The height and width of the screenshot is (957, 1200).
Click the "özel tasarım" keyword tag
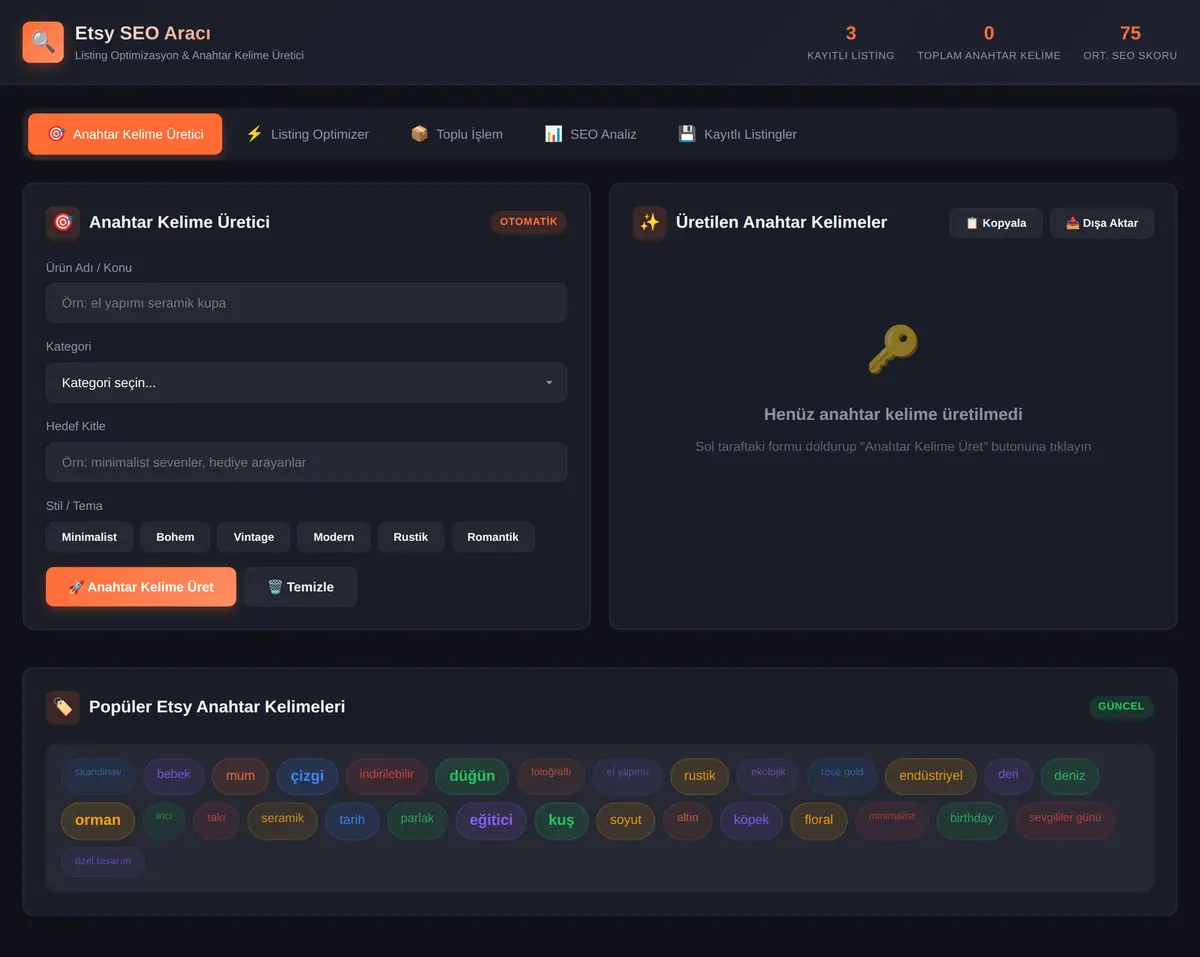[103, 862]
